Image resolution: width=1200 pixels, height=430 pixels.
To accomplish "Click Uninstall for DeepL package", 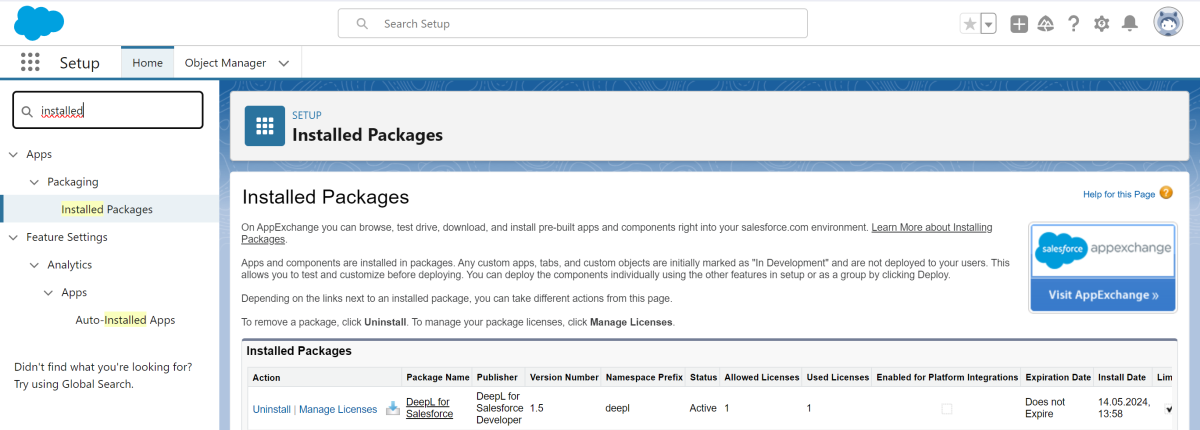I will [271, 409].
